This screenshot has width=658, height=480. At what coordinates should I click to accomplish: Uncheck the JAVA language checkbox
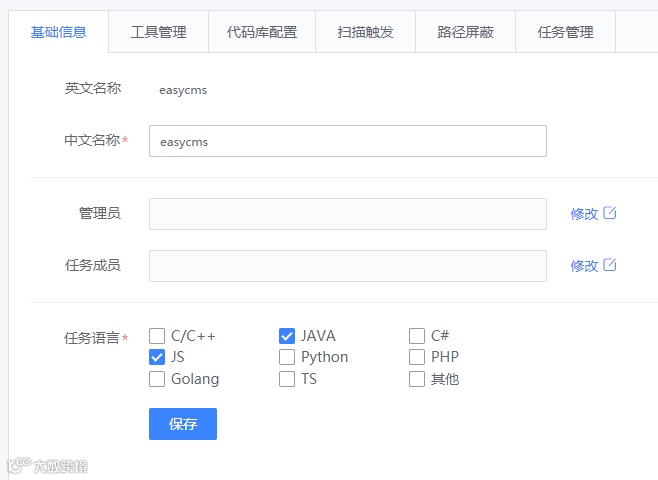coord(287,336)
